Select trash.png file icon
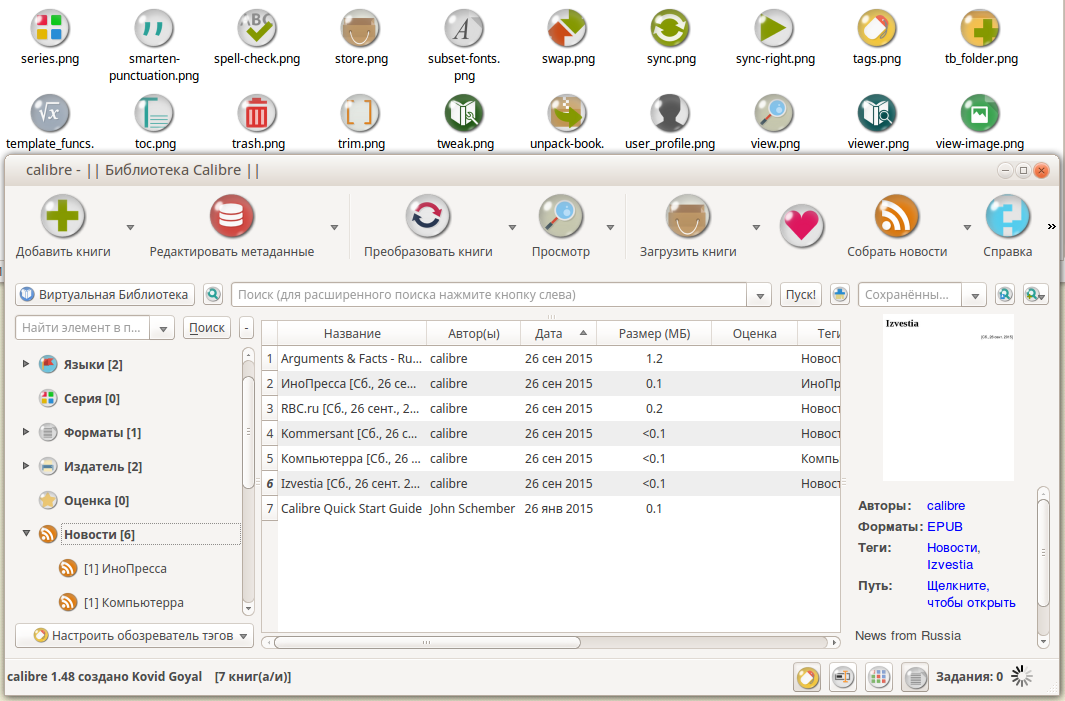The image size is (1065, 701). [257, 113]
